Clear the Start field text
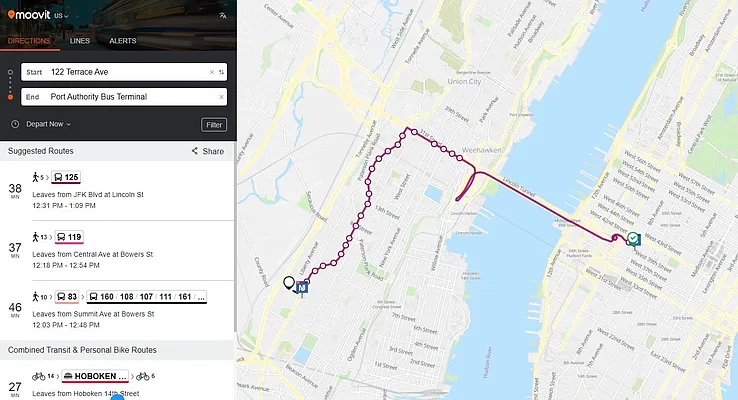 coord(211,72)
